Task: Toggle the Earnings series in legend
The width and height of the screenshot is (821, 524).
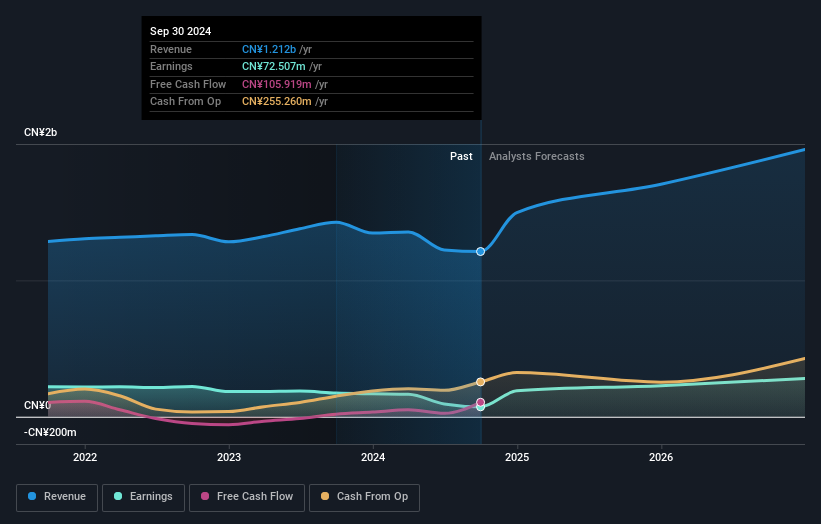Action: tap(144, 497)
